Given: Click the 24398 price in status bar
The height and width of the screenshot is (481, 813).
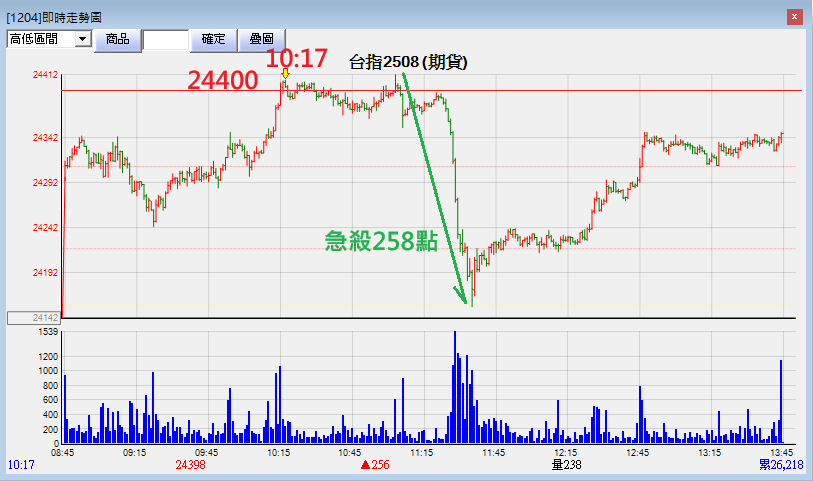Looking at the screenshot, I should (190, 465).
